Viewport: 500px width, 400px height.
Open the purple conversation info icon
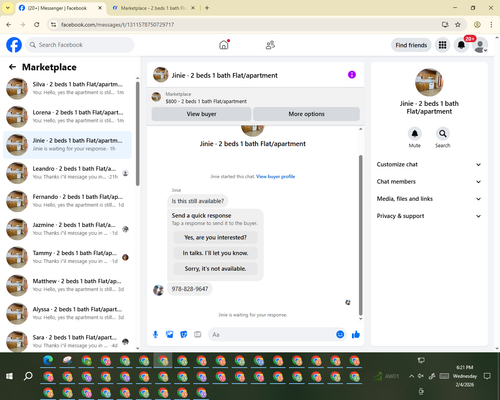[352, 75]
